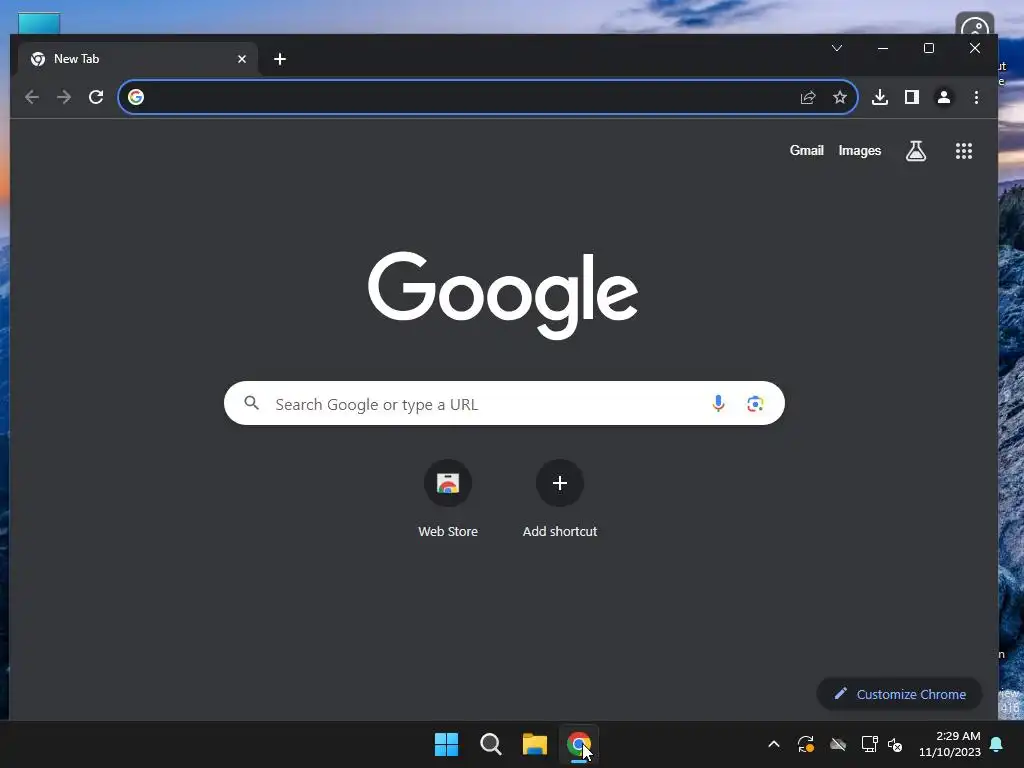
Task: Close the New Tab tab
Action: pyautogui.click(x=242, y=59)
